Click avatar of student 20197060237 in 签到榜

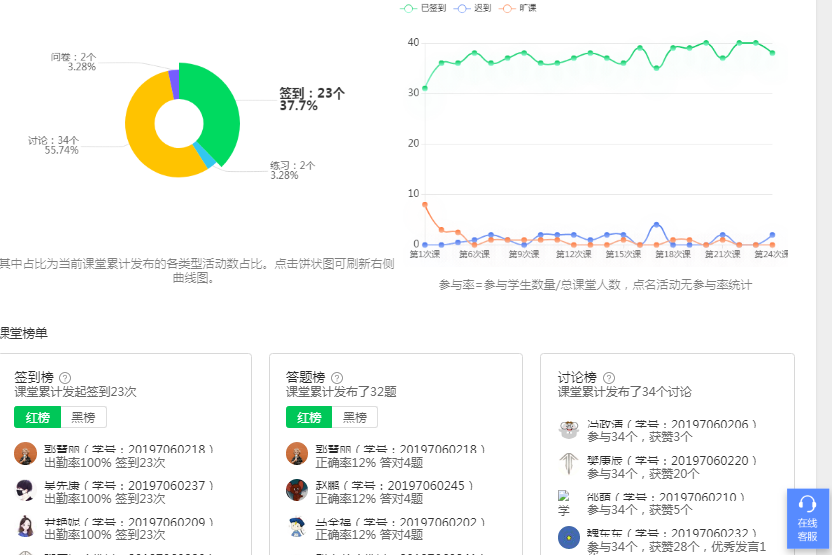[26, 490]
